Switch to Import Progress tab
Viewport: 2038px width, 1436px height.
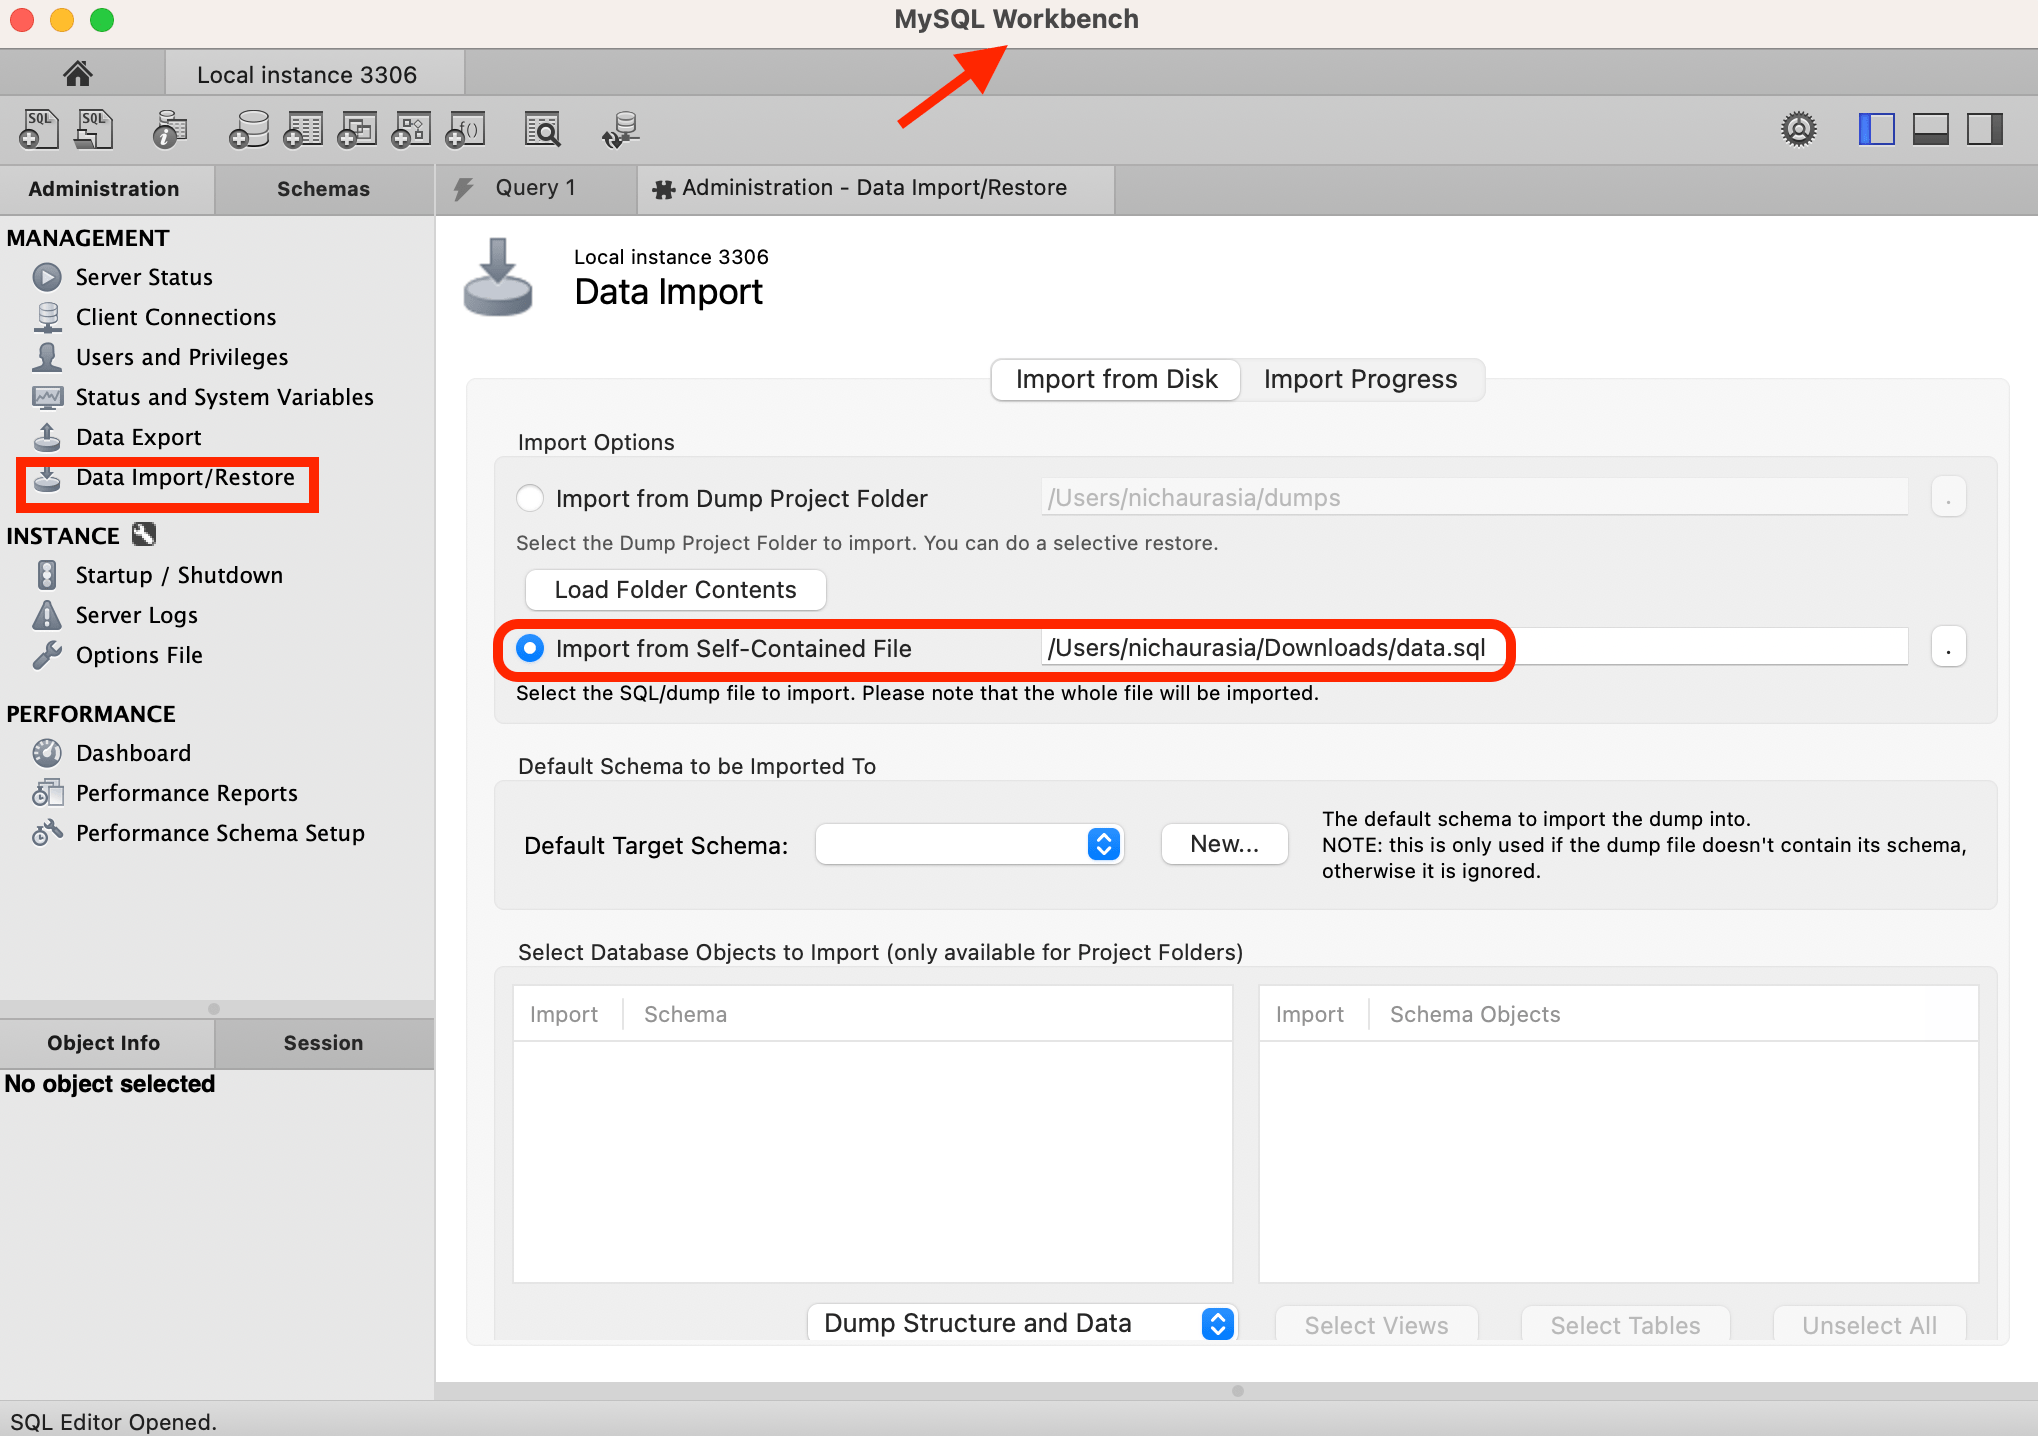tap(1360, 379)
